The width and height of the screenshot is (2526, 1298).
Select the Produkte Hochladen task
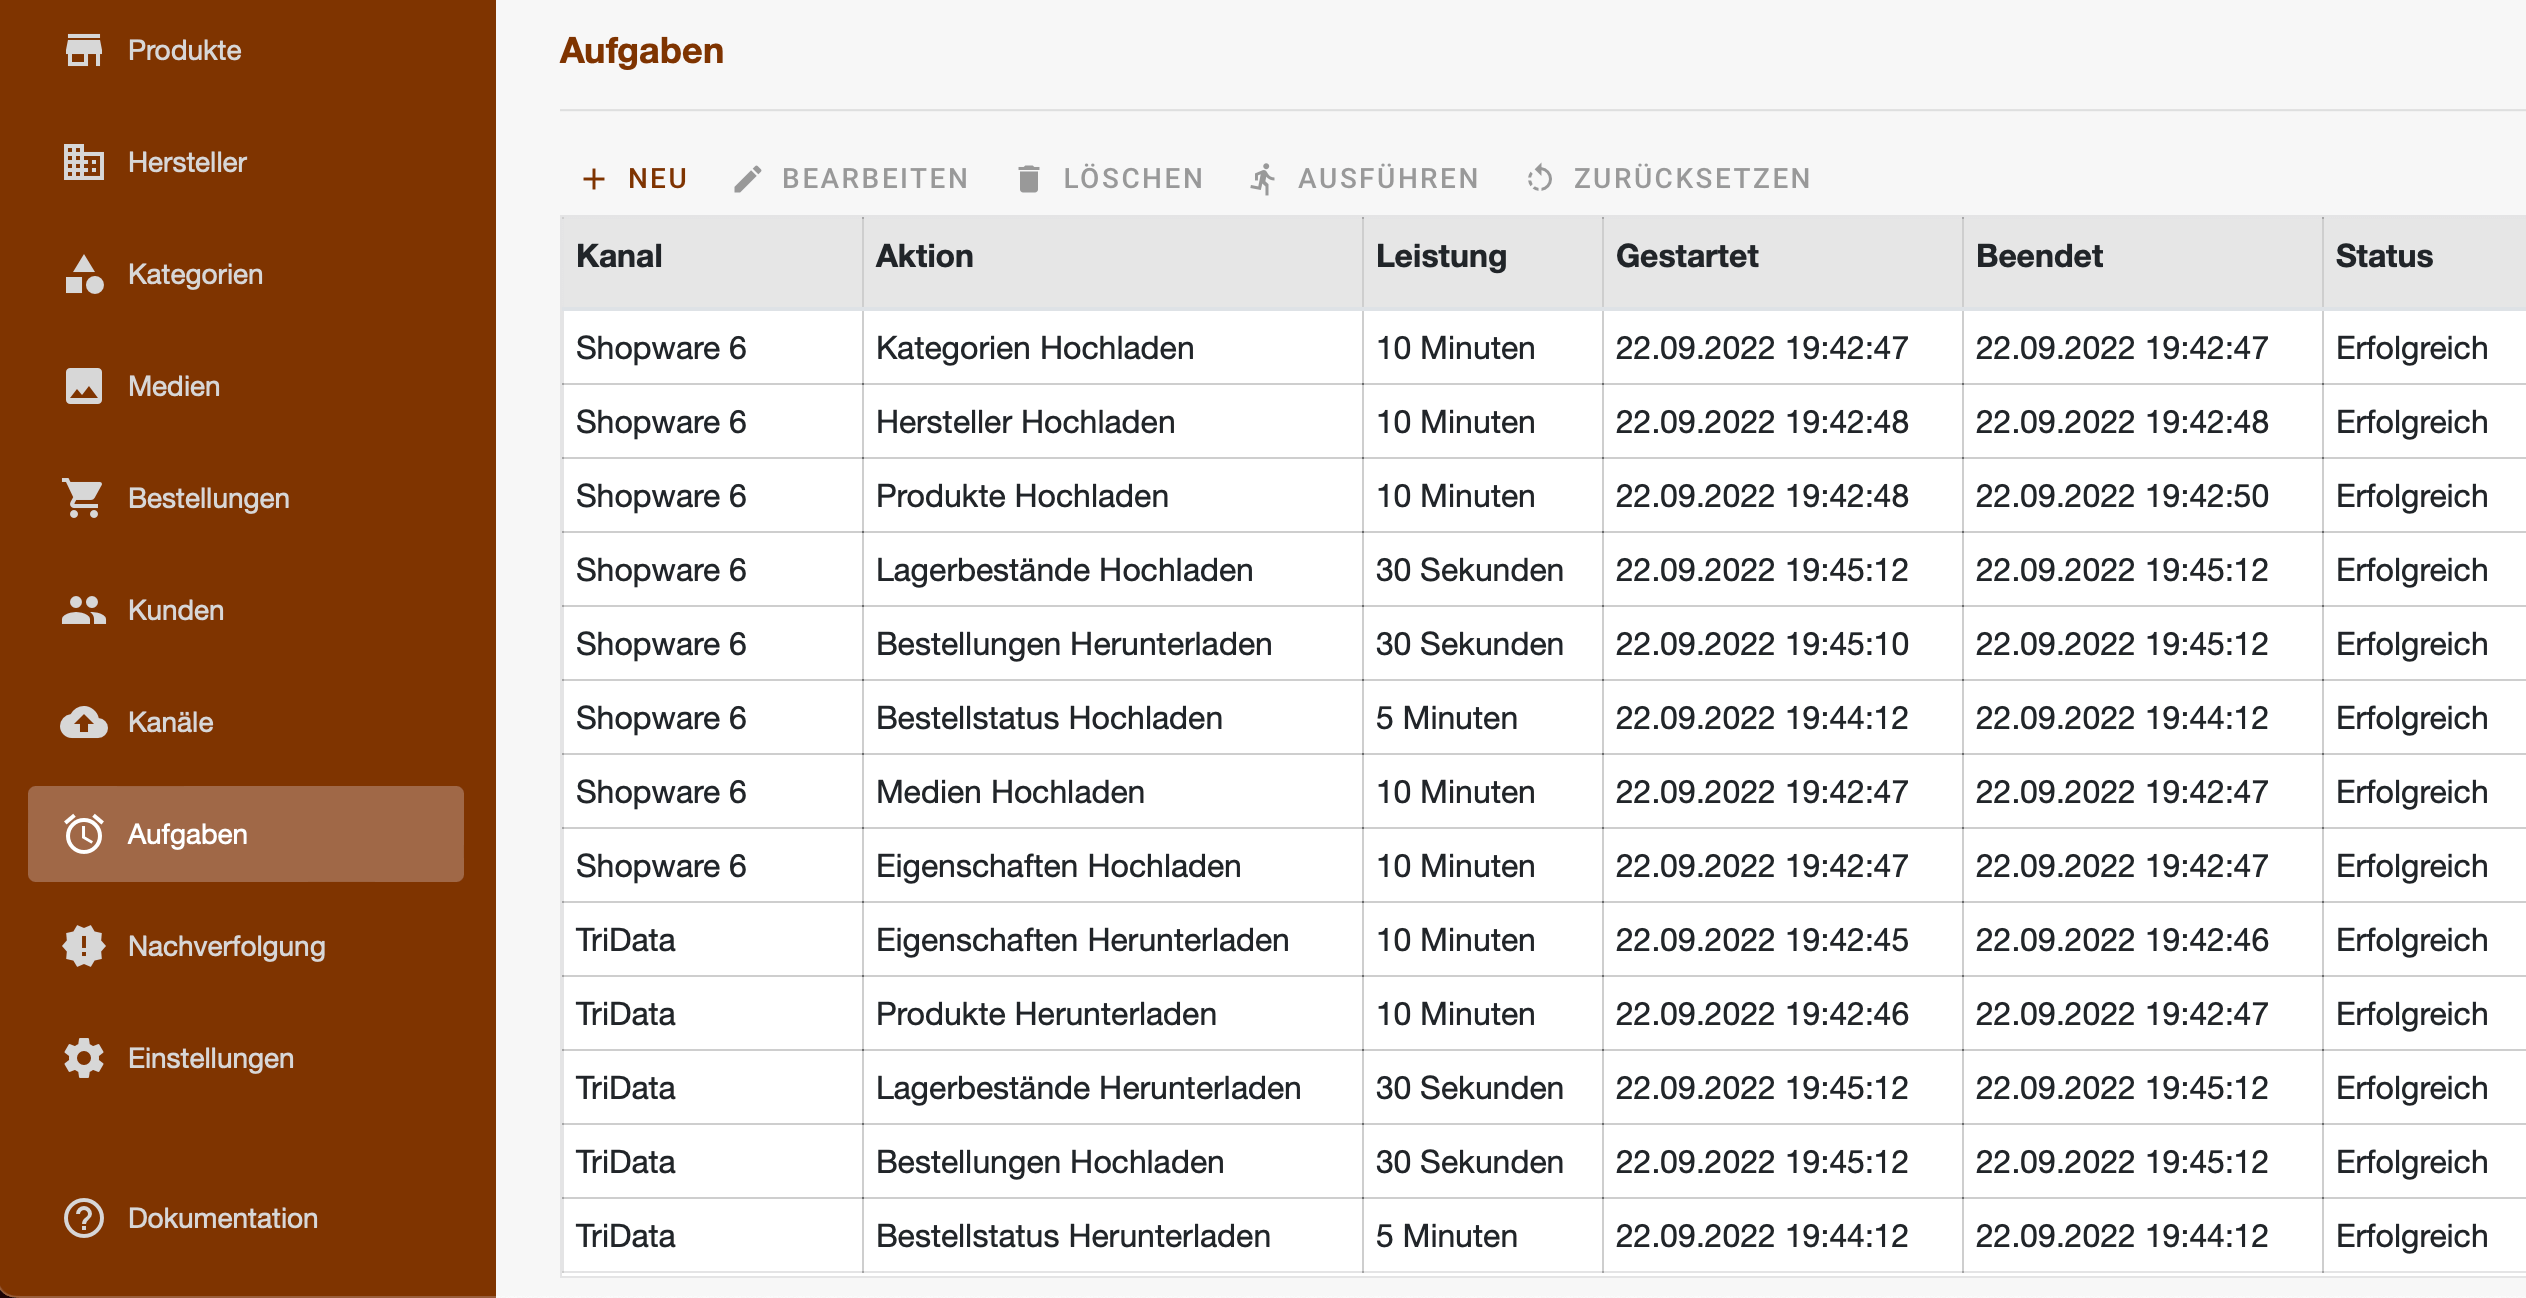1544,496
